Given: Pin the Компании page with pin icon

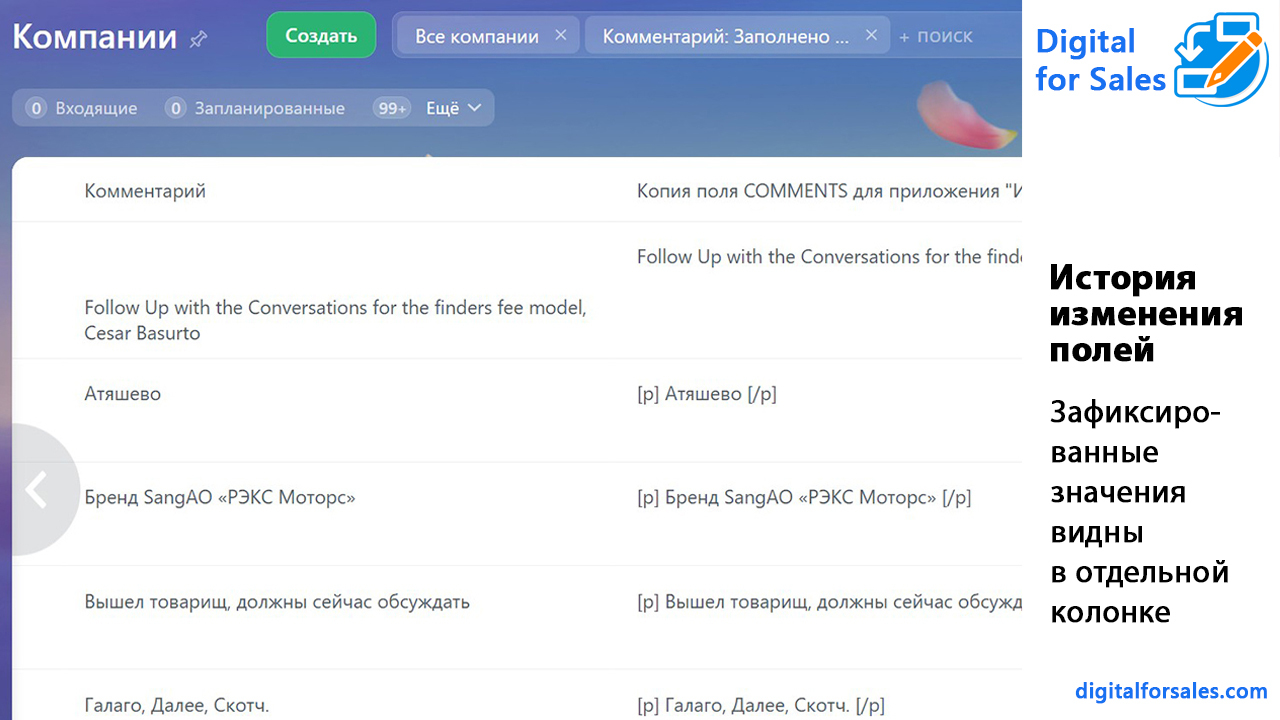Looking at the screenshot, I should coord(198,40).
